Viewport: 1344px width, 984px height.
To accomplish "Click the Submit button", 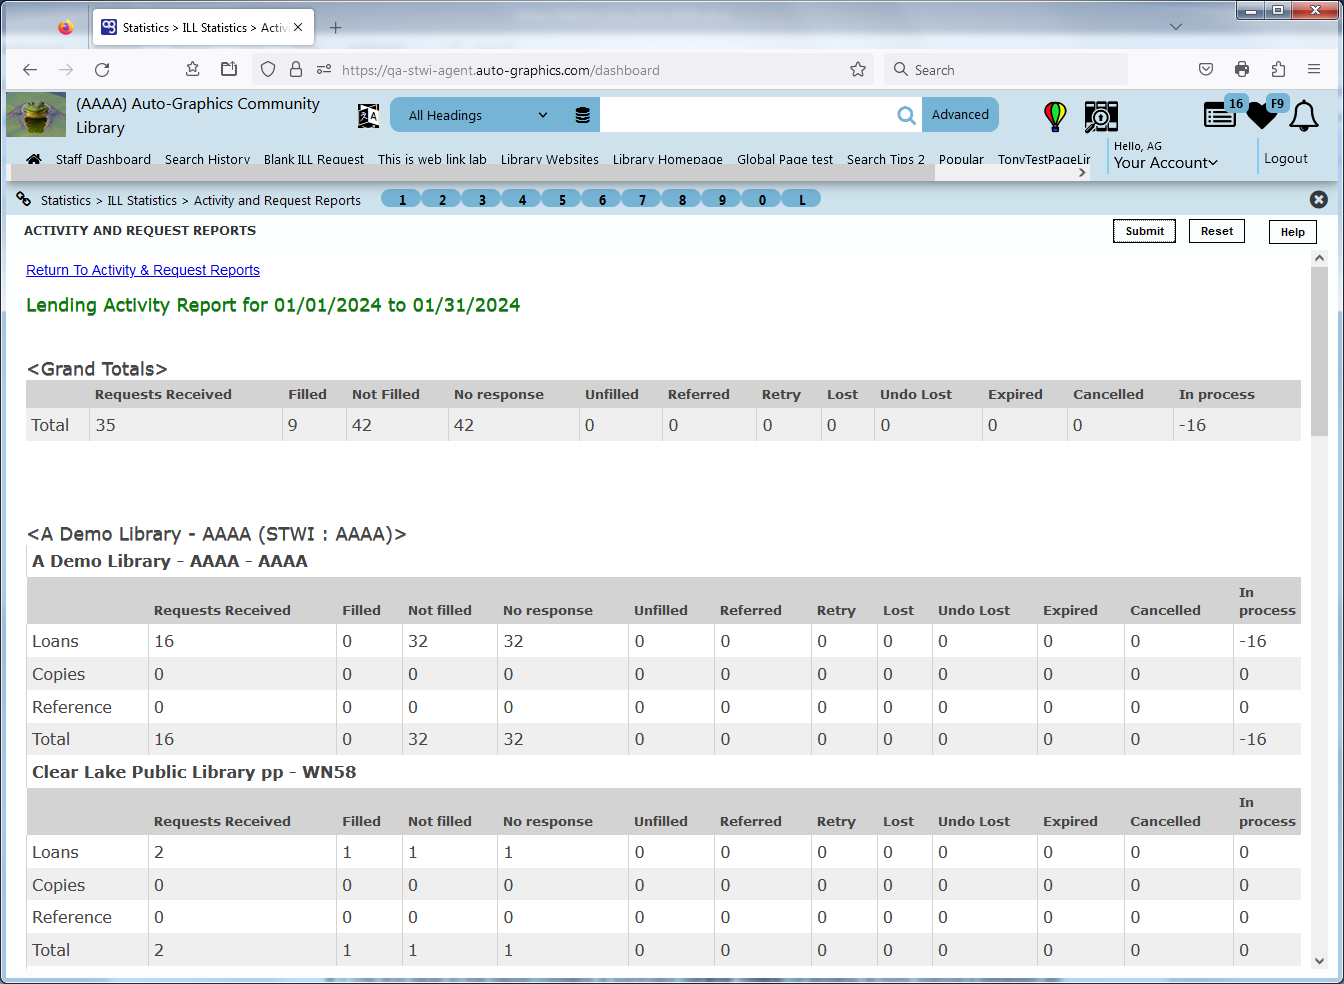I will tap(1144, 231).
